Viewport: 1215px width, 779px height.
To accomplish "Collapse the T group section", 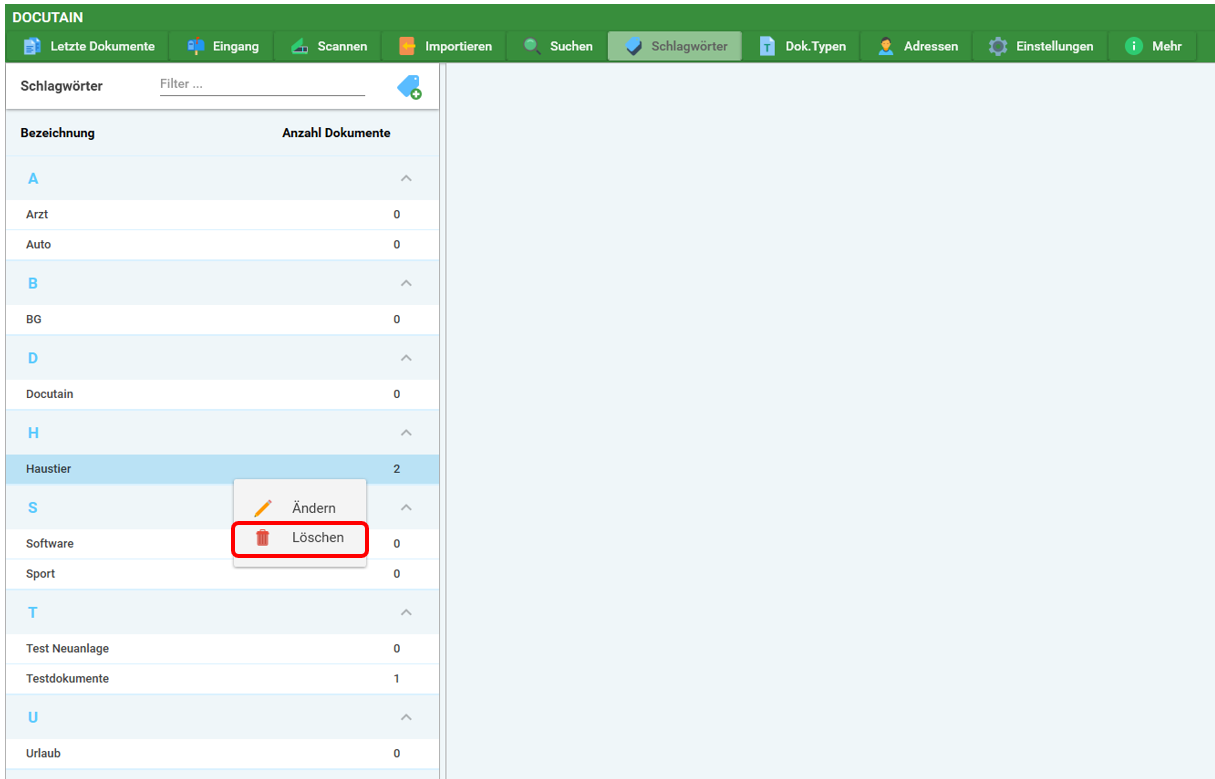I will click(406, 612).
